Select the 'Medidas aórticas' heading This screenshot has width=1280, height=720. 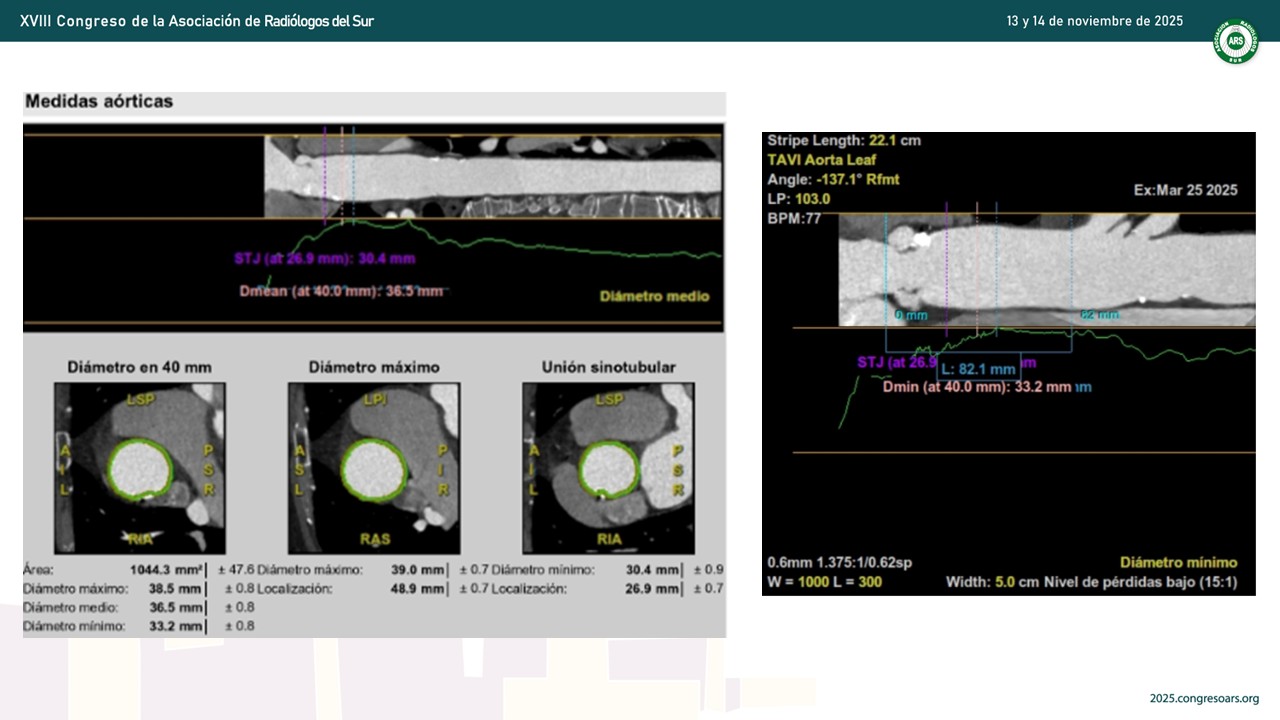coord(99,101)
